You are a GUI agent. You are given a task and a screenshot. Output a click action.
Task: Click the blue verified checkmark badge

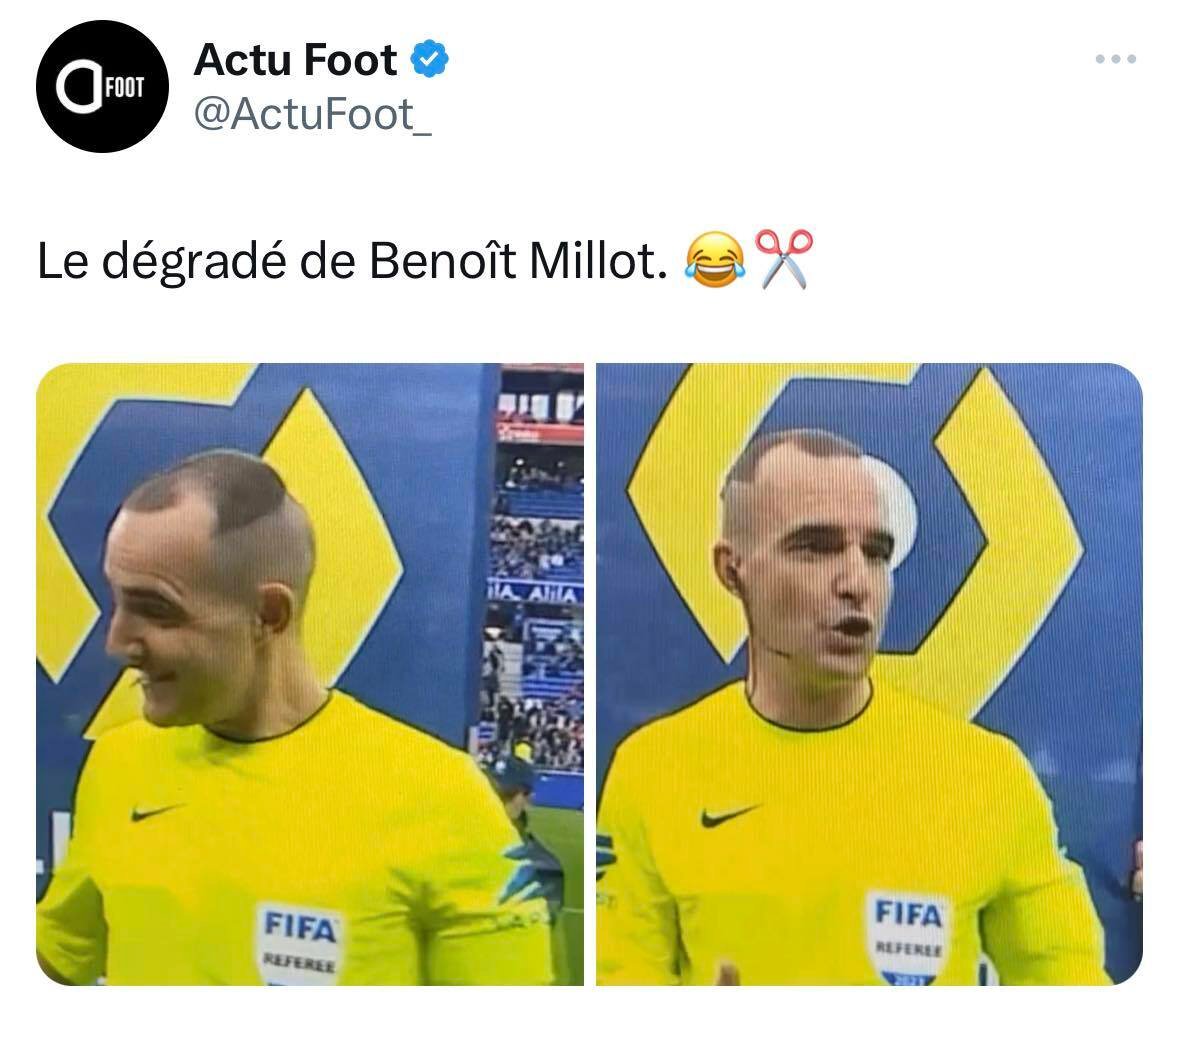429,59
